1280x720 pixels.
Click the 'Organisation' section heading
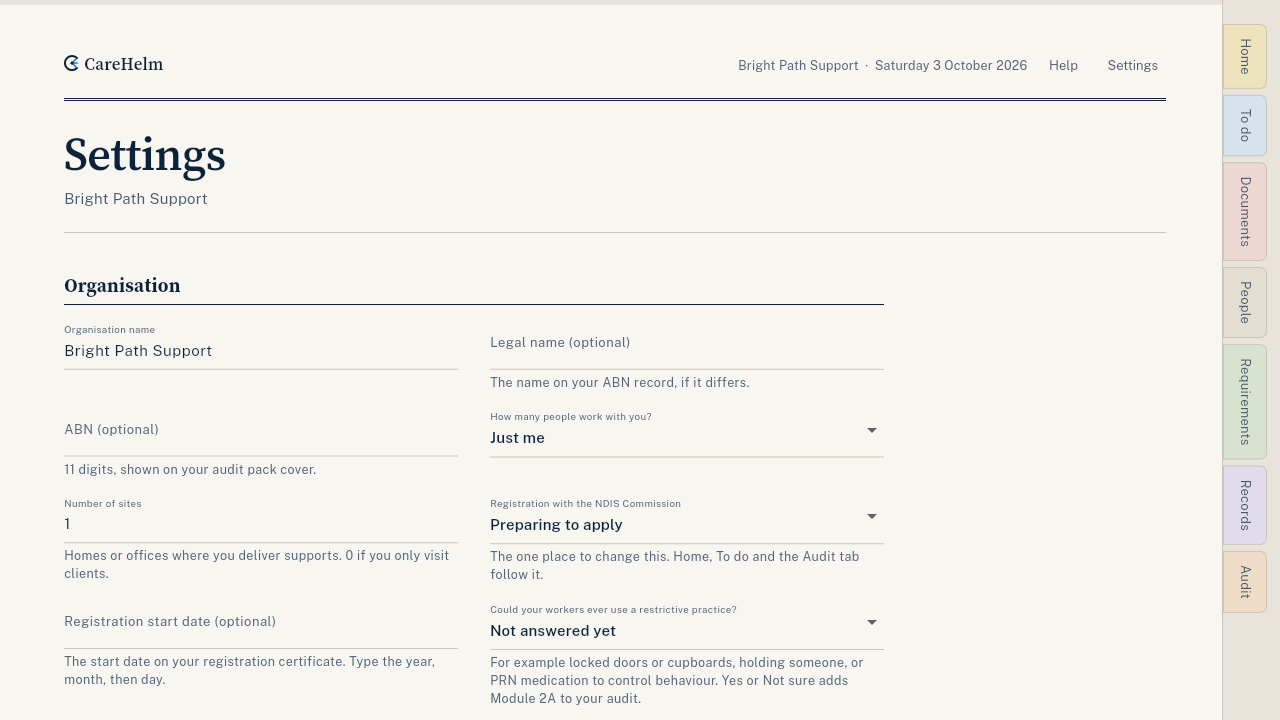(x=122, y=286)
